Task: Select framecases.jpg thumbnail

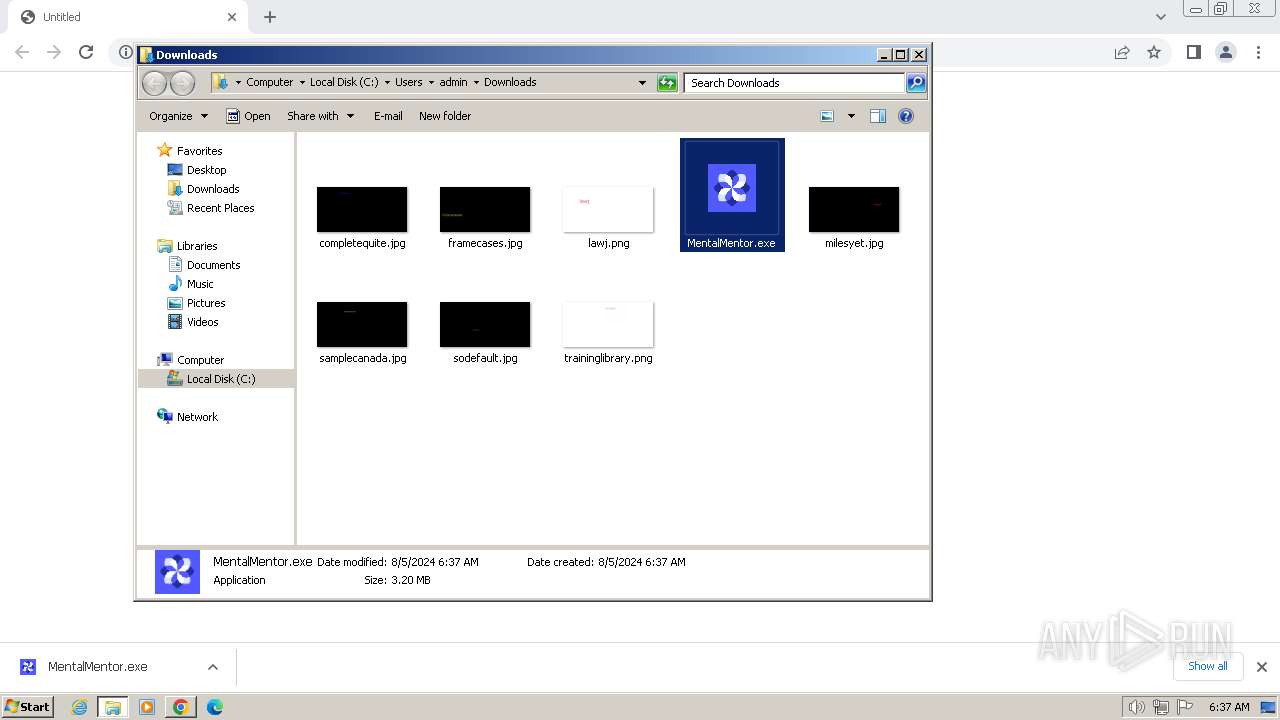Action: coord(485,209)
